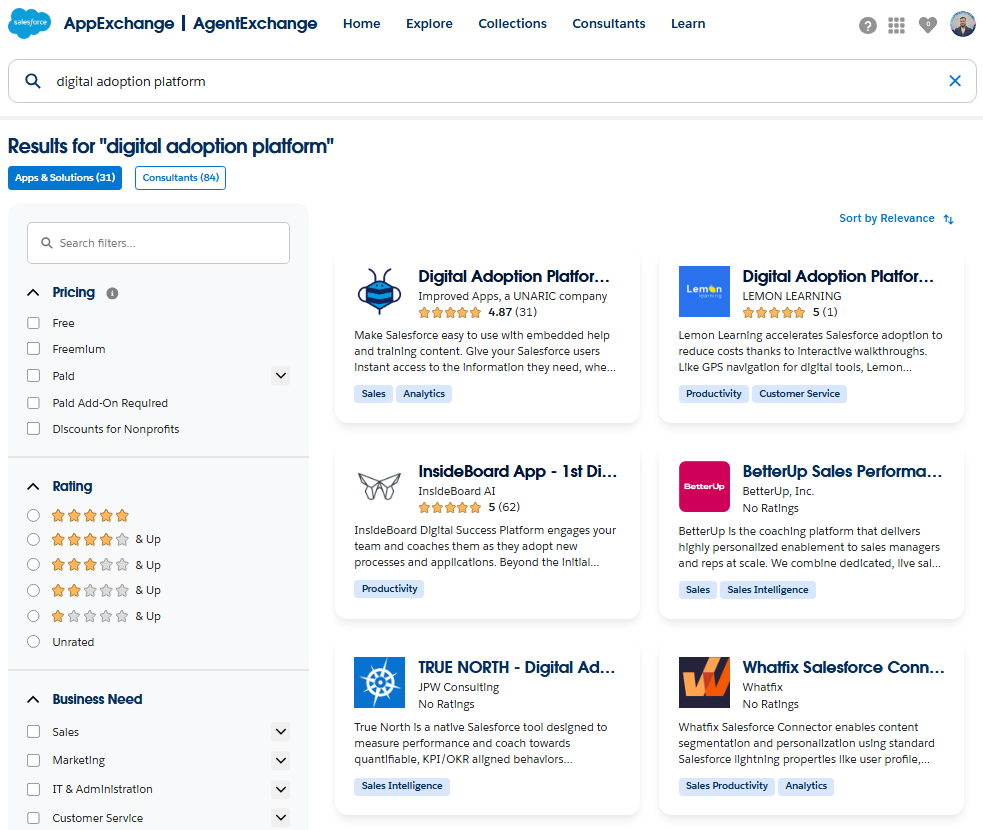Select the three stars & Up radio
This screenshot has height=830, width=983.
[33, 565]
